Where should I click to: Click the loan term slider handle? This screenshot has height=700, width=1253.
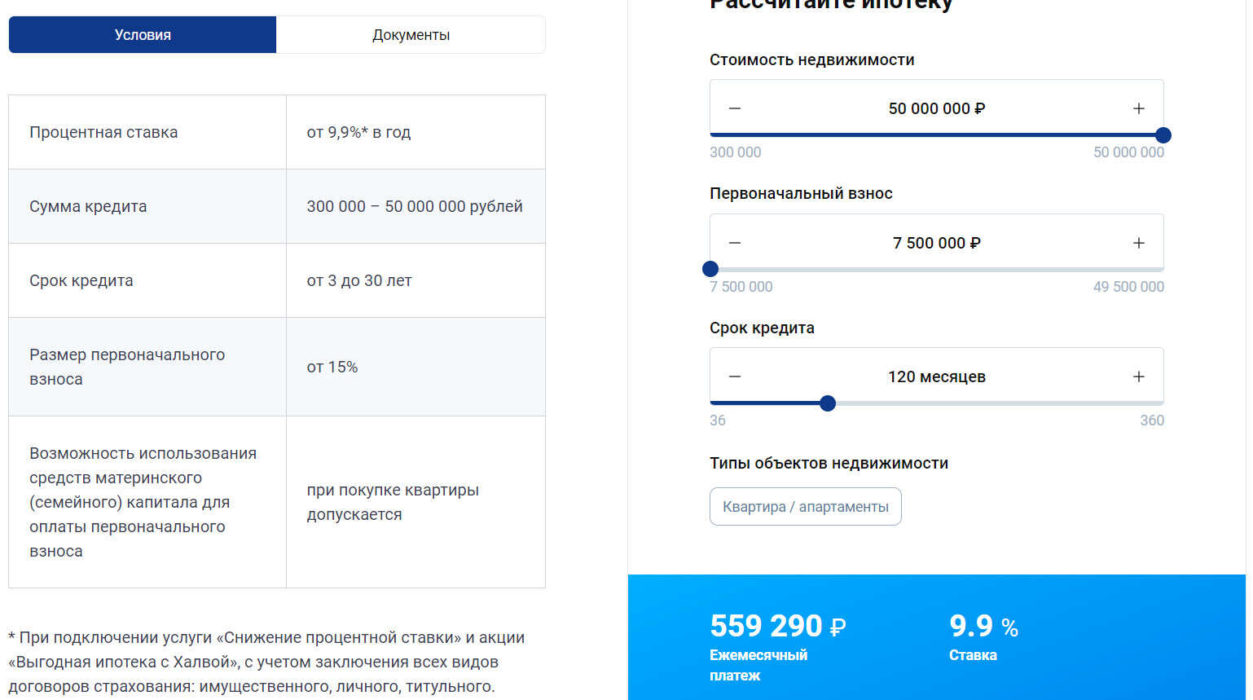pos(827,403)
